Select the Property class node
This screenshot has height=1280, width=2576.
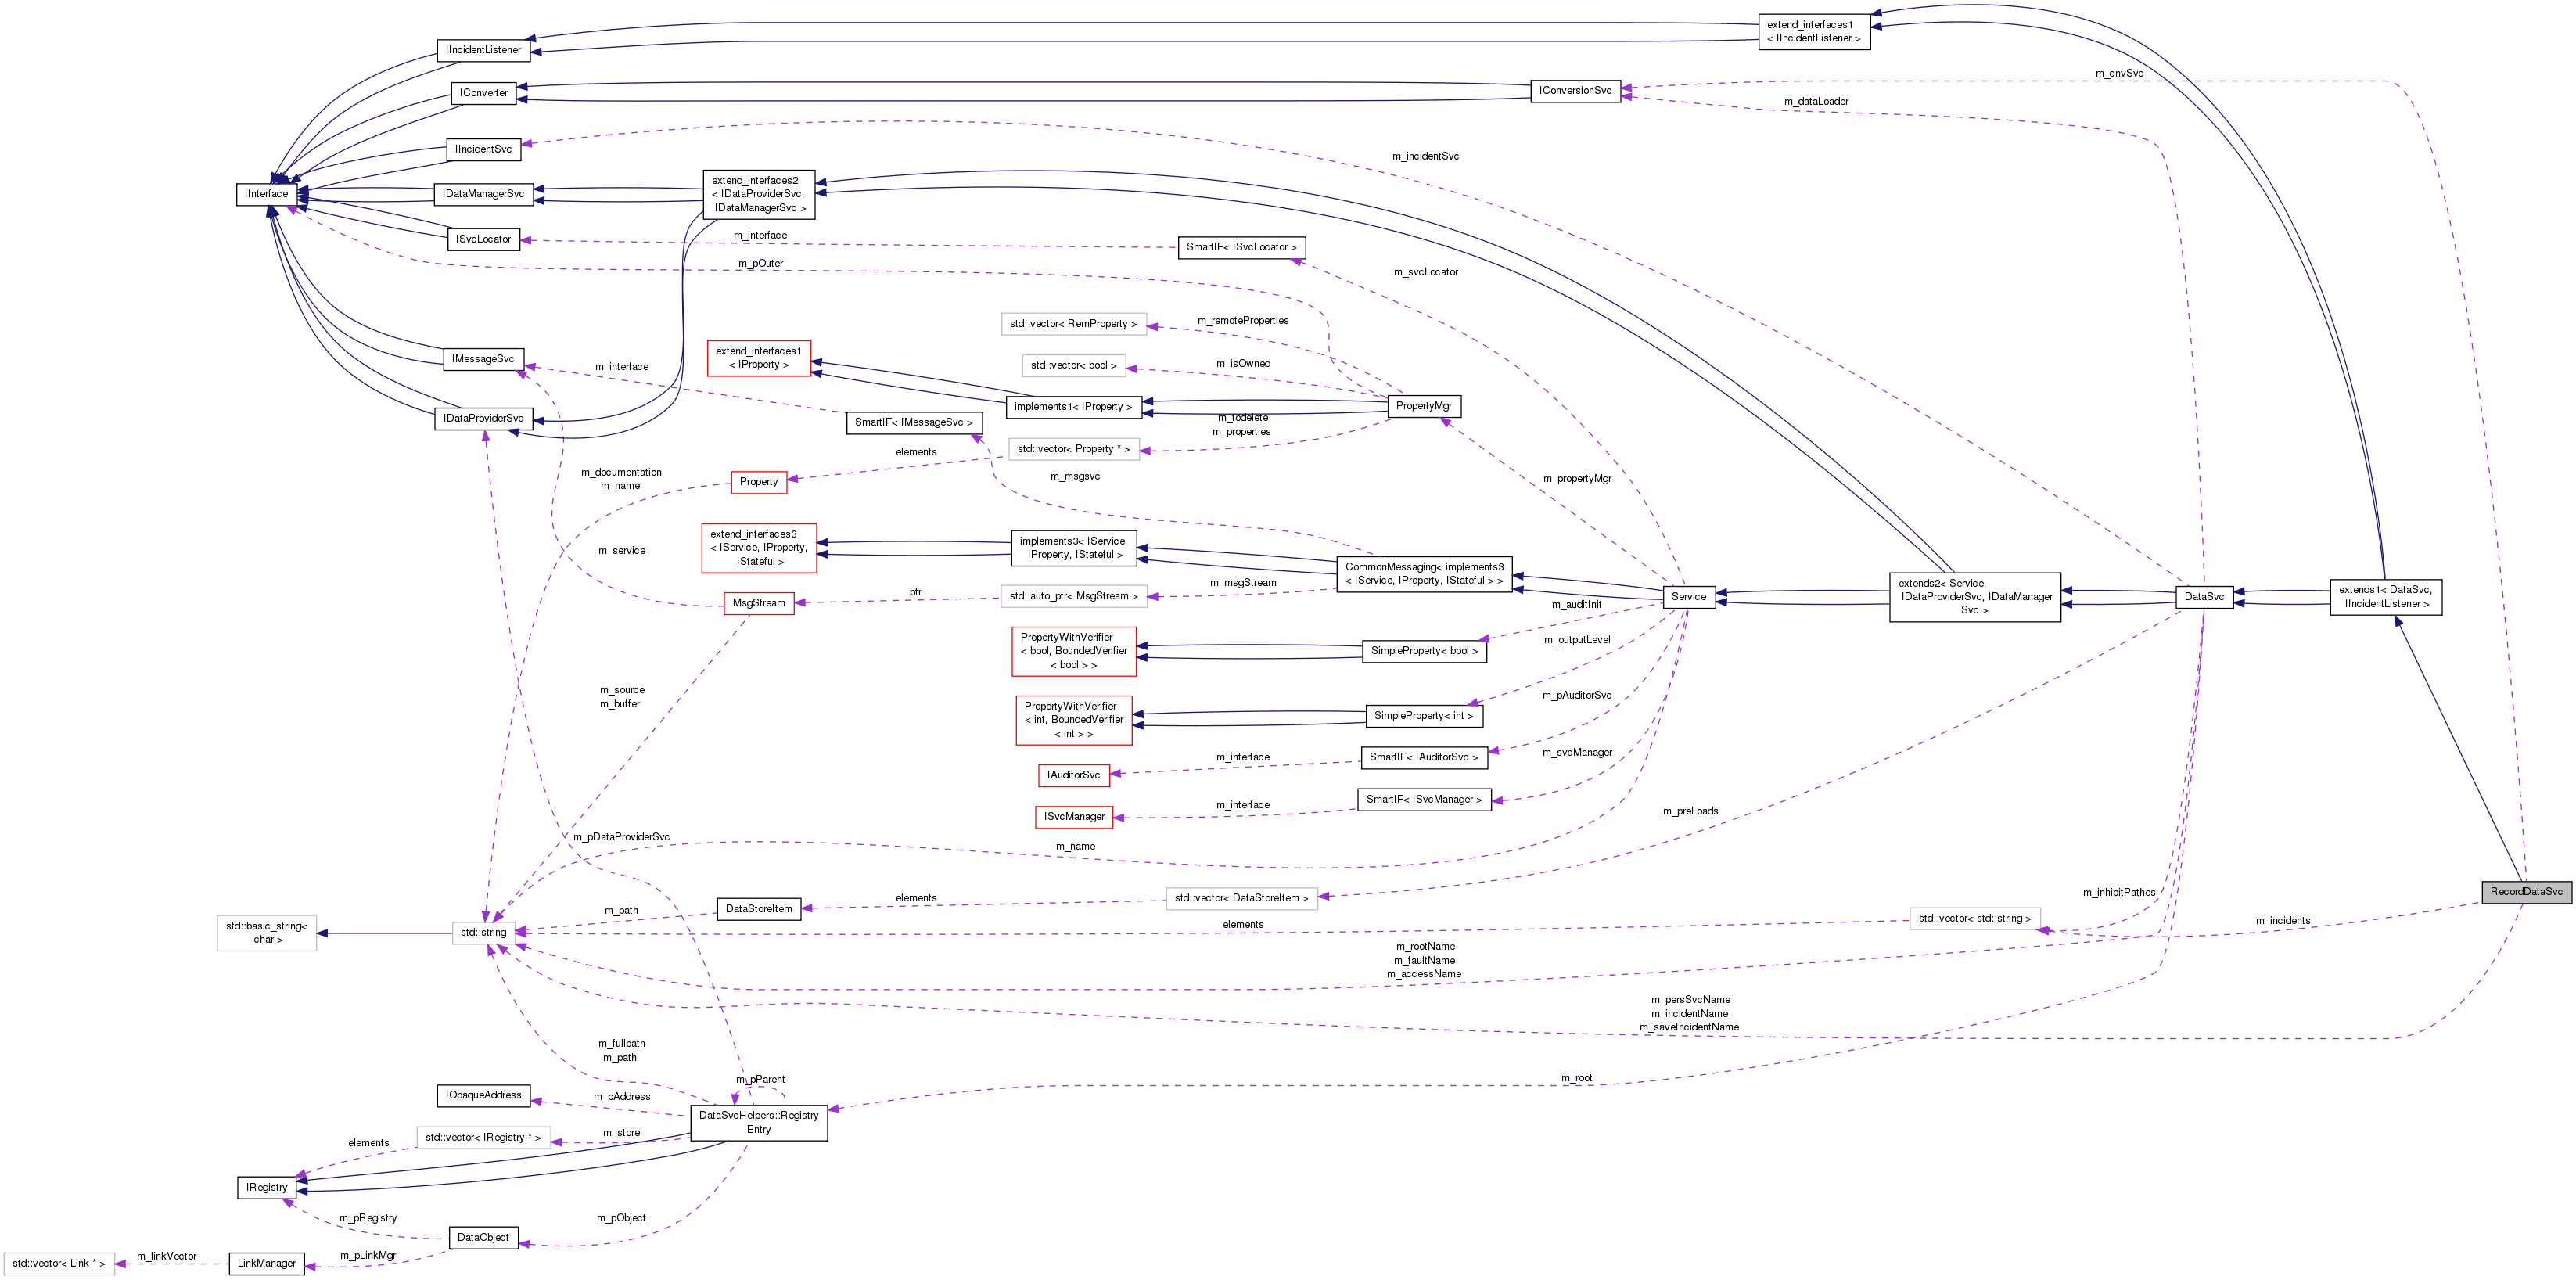click(759, 482)
